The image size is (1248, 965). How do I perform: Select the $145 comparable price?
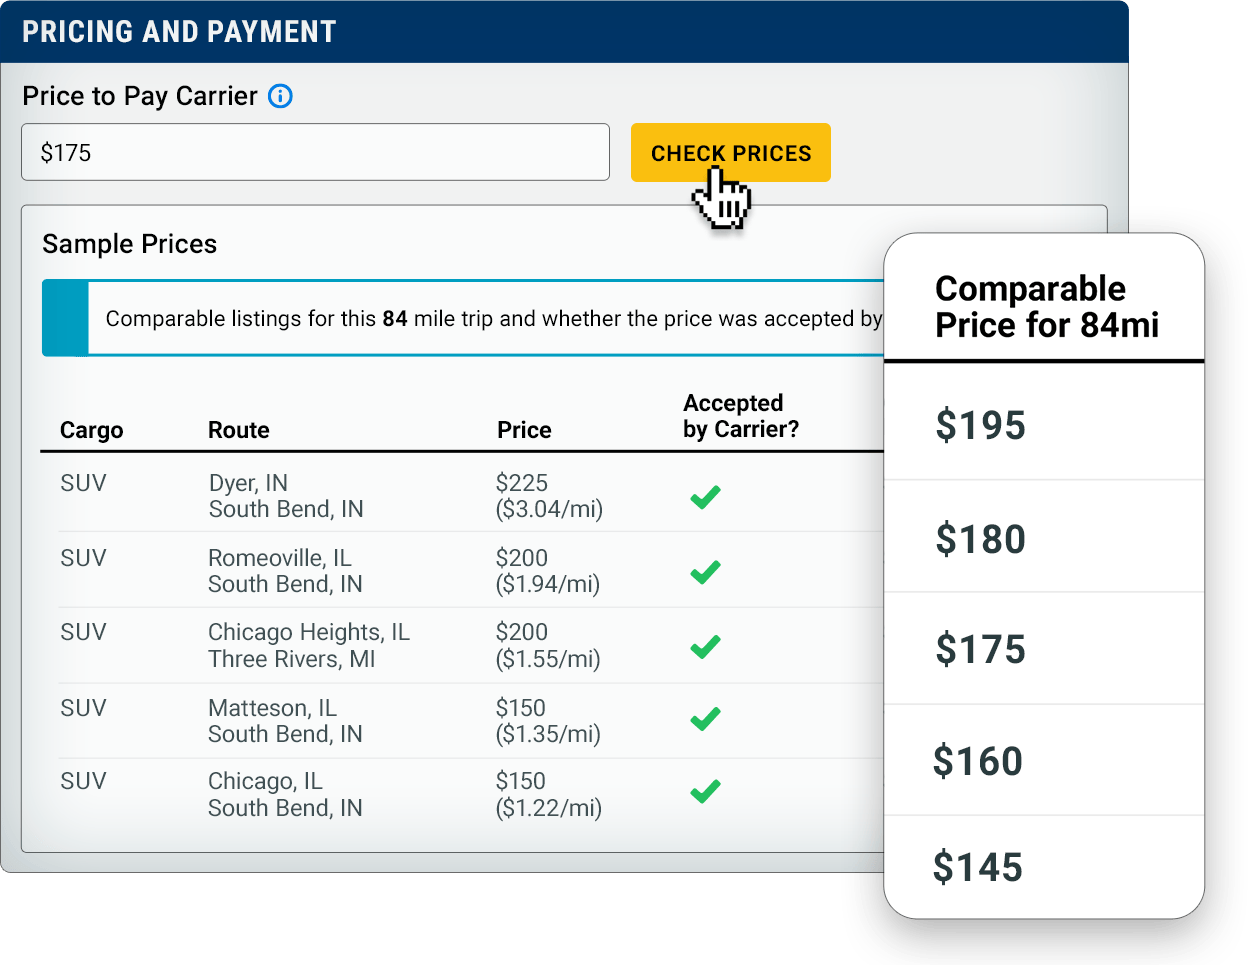point(1044,866)
